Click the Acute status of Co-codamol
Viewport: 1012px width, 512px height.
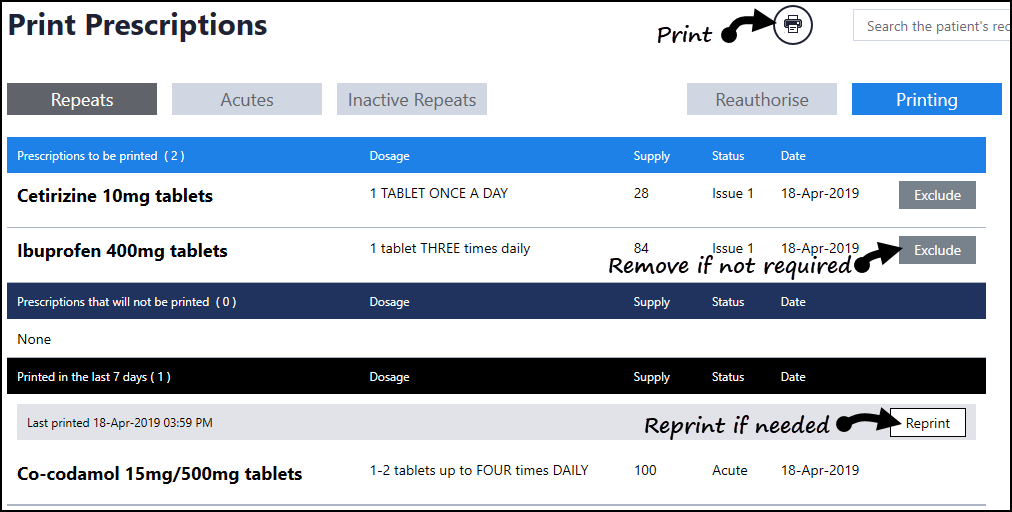point(730,470)
